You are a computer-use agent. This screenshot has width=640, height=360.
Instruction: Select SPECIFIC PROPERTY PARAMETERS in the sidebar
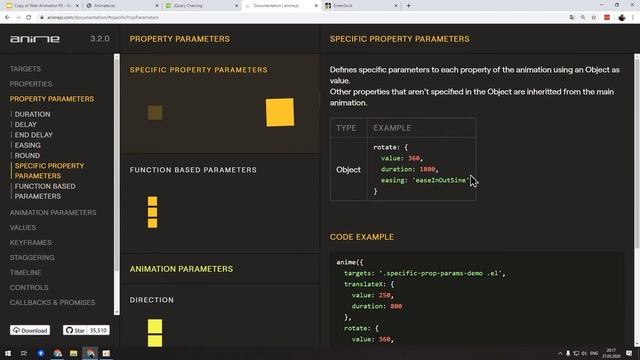pos(49,171)
